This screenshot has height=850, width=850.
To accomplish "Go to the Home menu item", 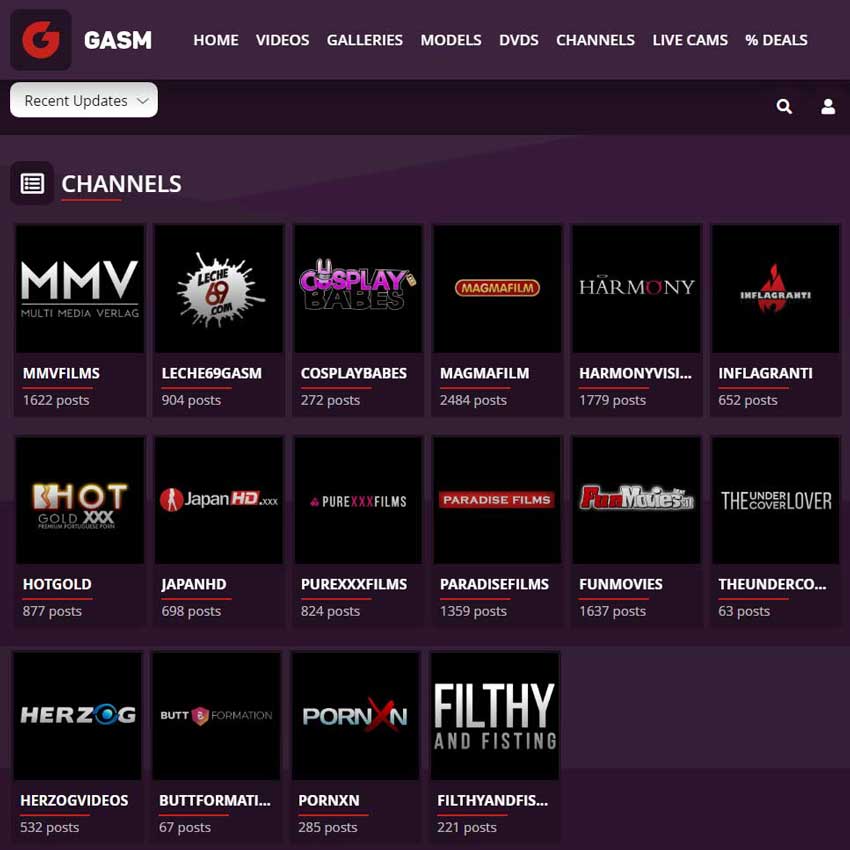I will click(x=216, y=40).
